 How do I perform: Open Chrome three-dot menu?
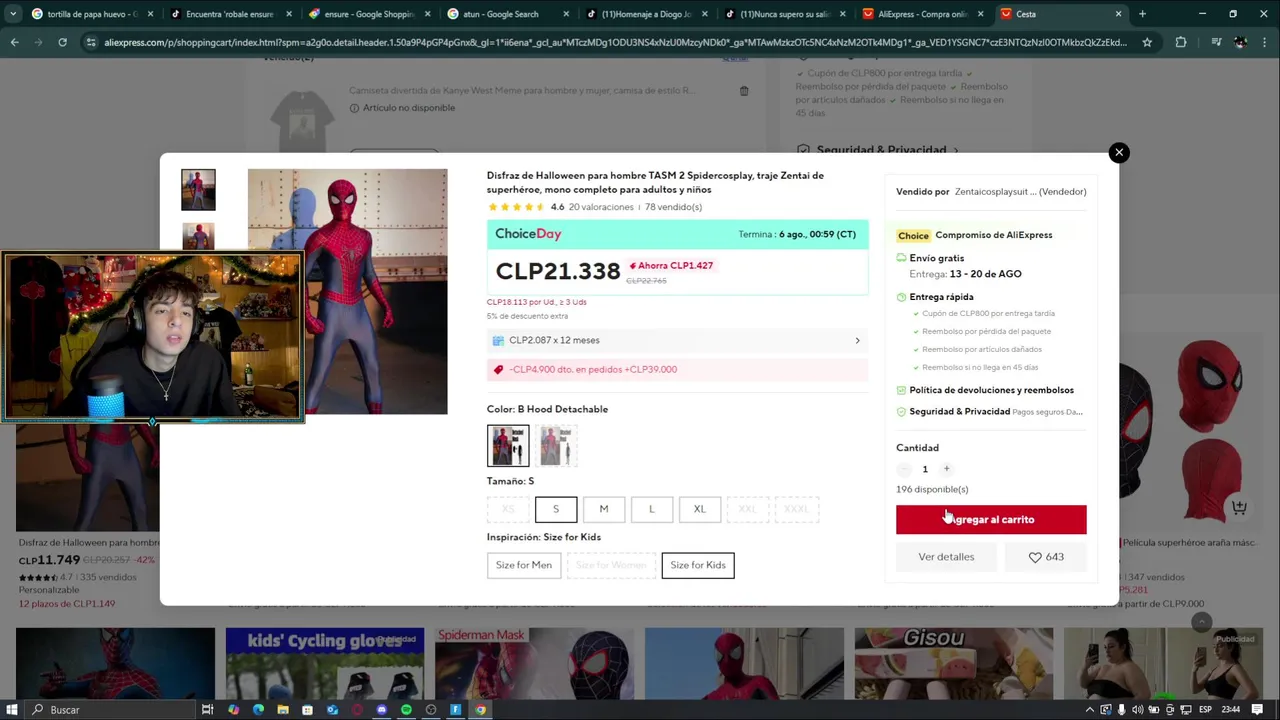coord(1265,42)
